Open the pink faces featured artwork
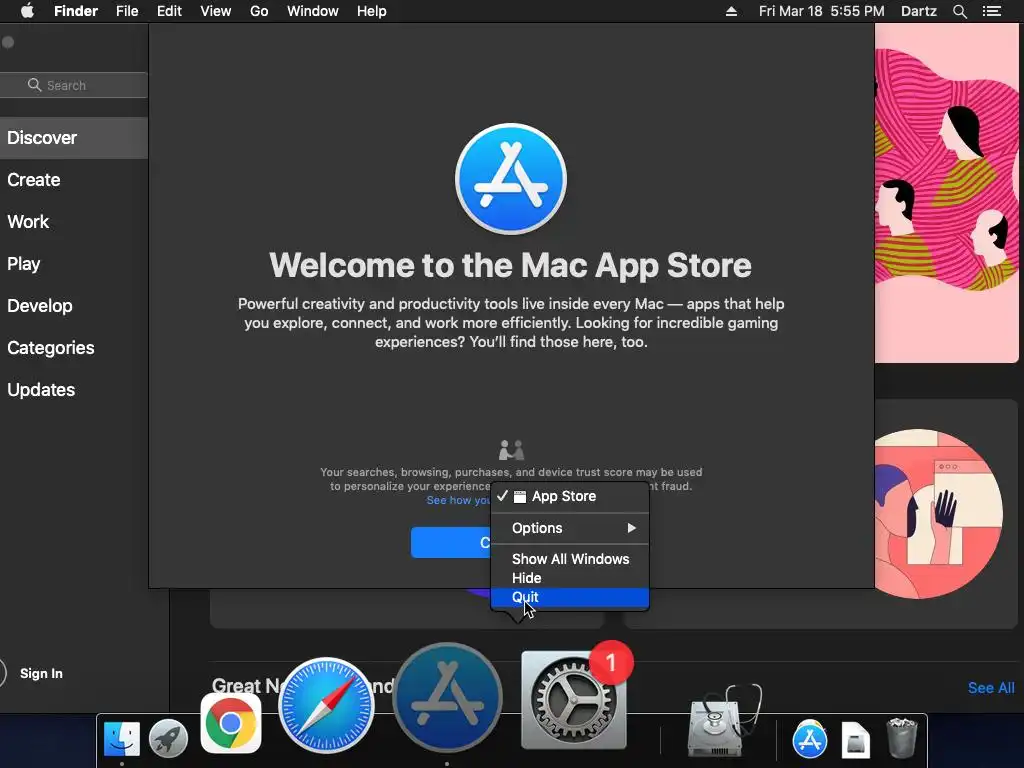Screen dimensions: 1024x768 click(946, 193)
